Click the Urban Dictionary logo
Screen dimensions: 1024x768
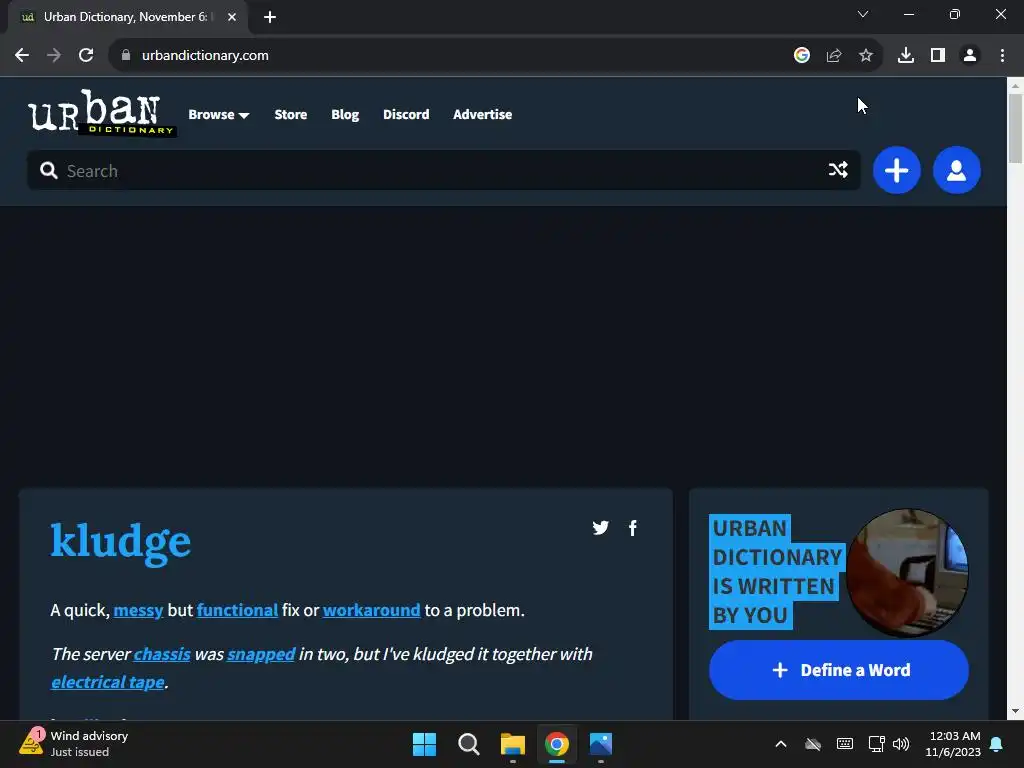102,113
